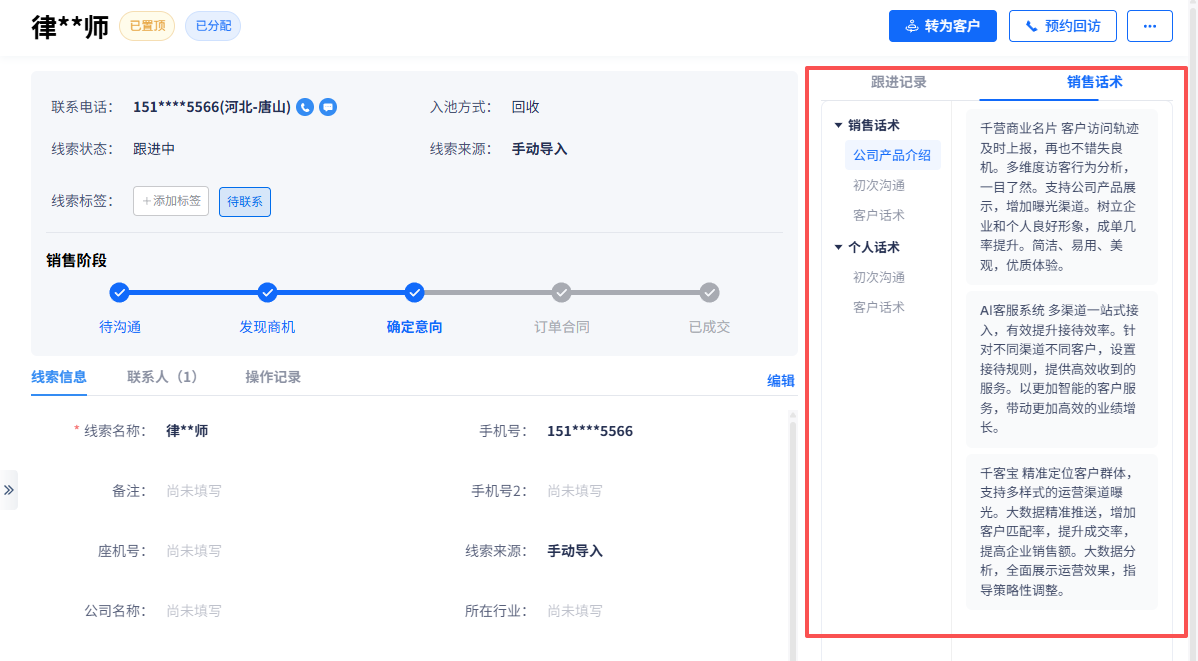Viewport: 1198px width, 661px height.
Task: Switch to the 跟进记录 tab
Action: (x=898, y=82)
